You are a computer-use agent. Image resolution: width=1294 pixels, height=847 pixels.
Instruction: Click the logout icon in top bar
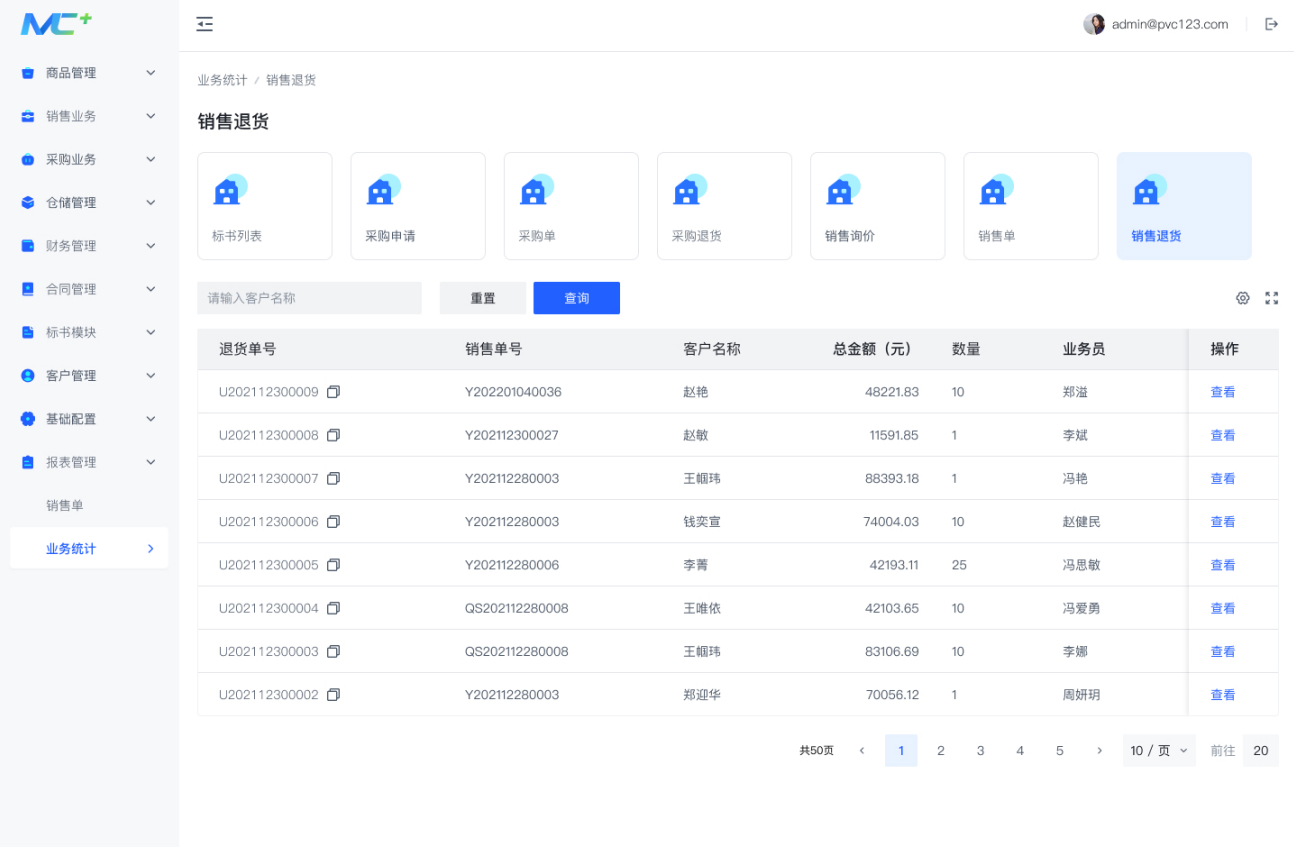click(x=1272, y=24)
